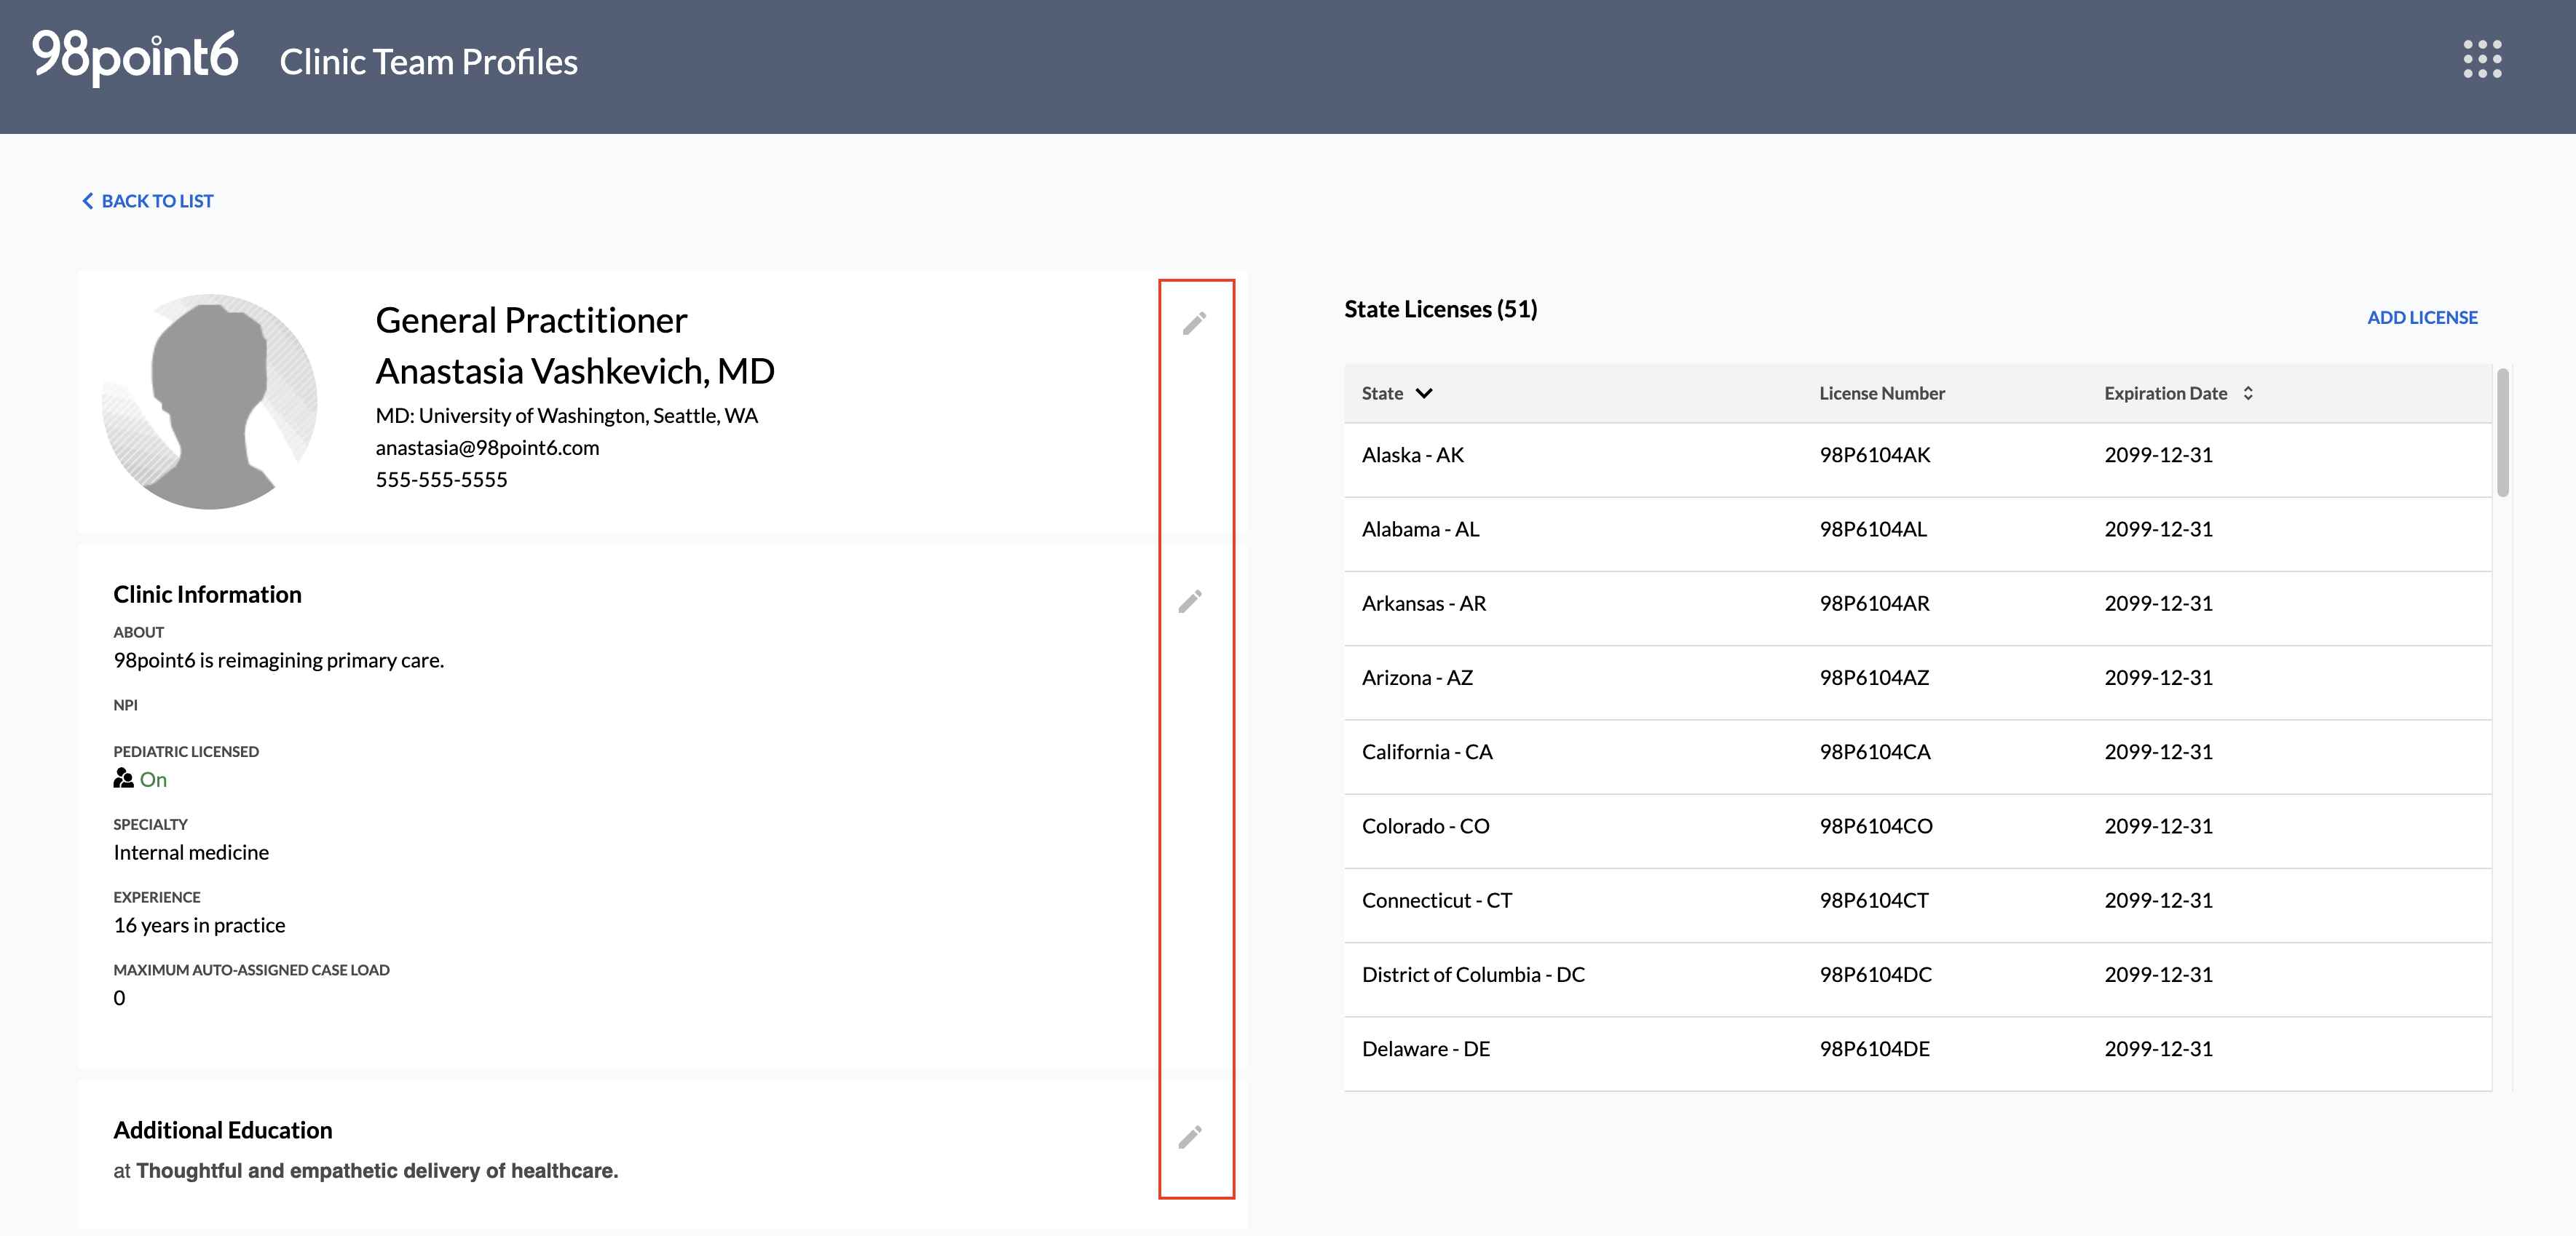Click the Additional Education description text
The height and width of the screenshot is (1236, 2576).
(365, 1170)
